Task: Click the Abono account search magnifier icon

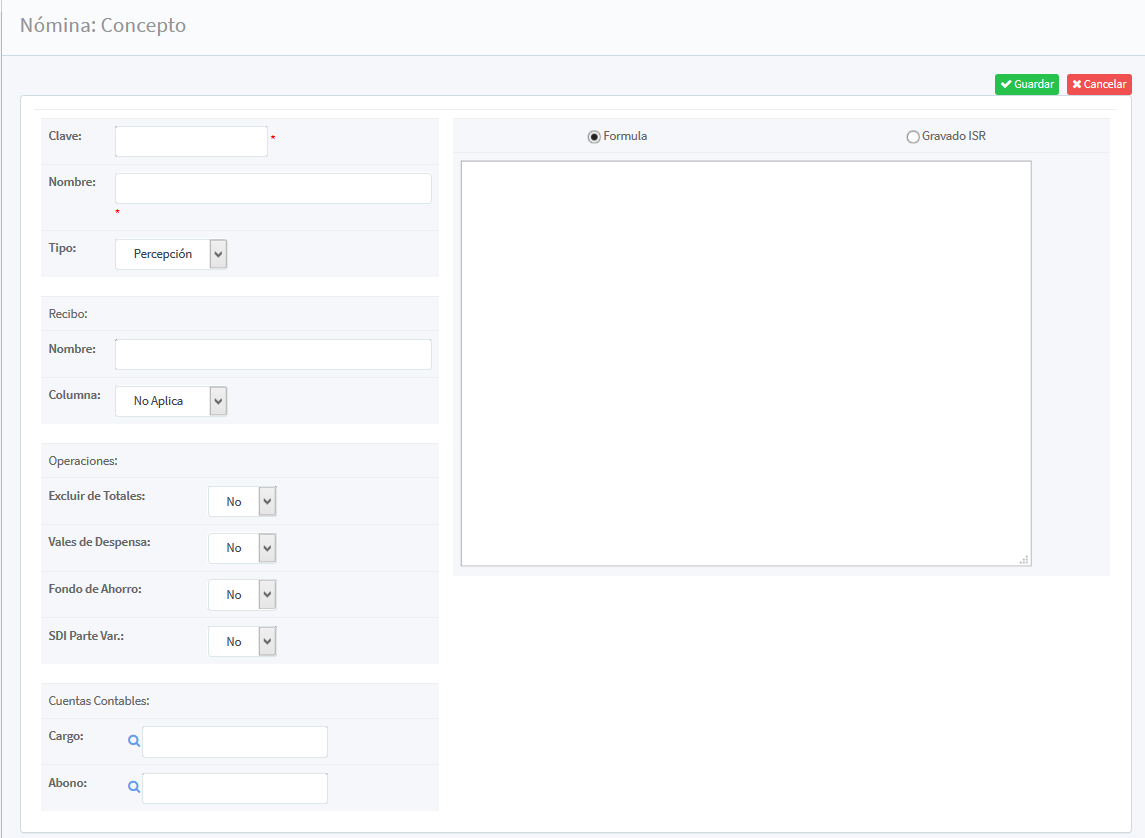Action: (134, 788)
